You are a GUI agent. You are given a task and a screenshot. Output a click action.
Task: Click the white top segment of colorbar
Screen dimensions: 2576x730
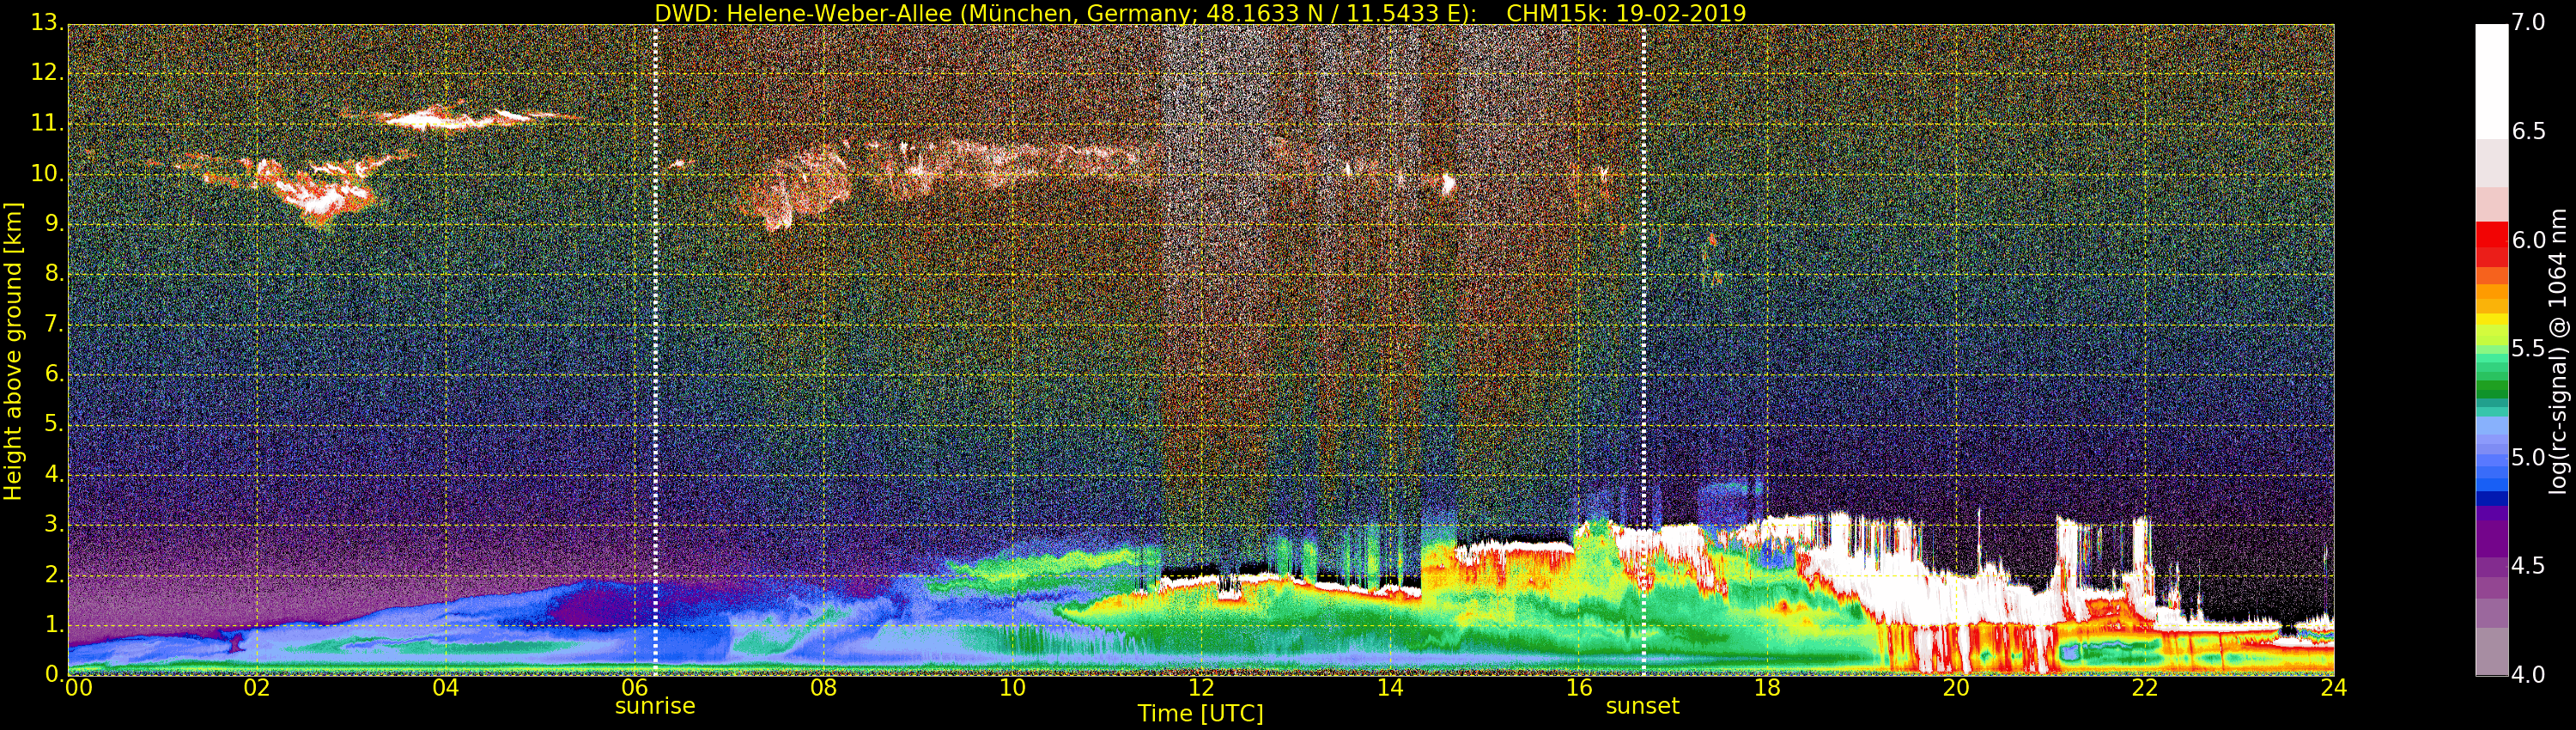2491,80
